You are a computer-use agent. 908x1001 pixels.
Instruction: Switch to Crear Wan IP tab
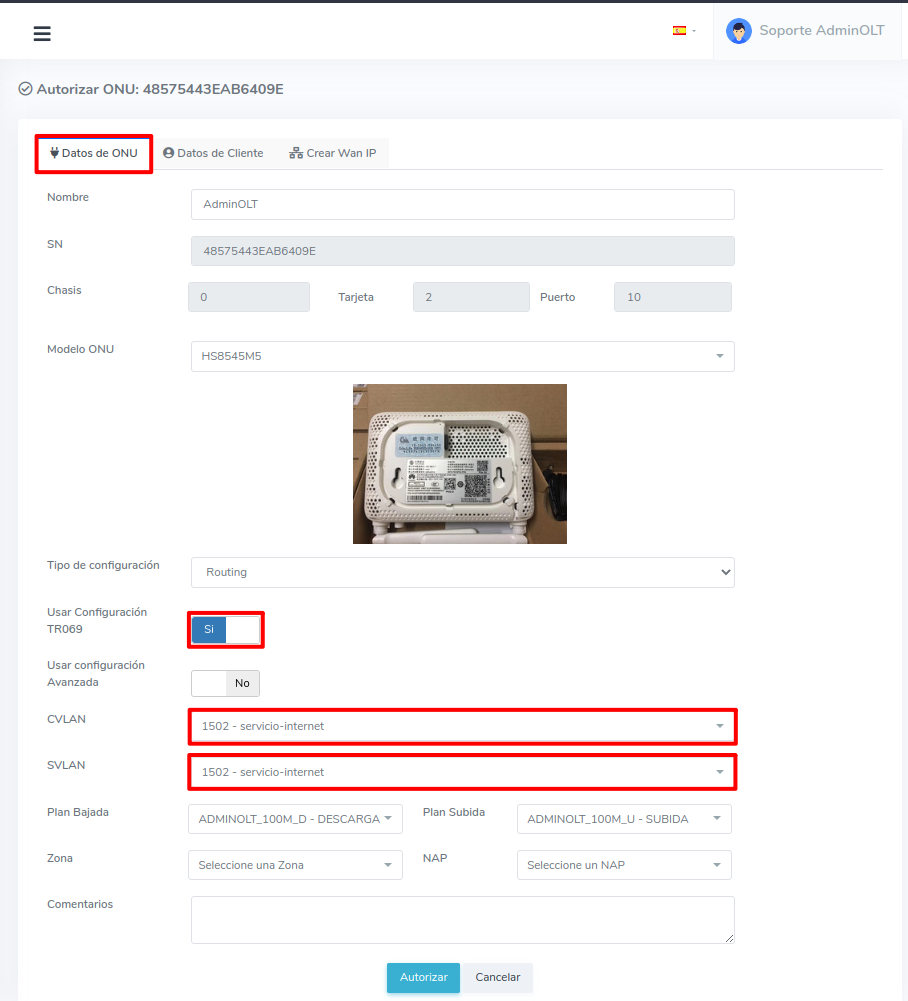[333, 153]
